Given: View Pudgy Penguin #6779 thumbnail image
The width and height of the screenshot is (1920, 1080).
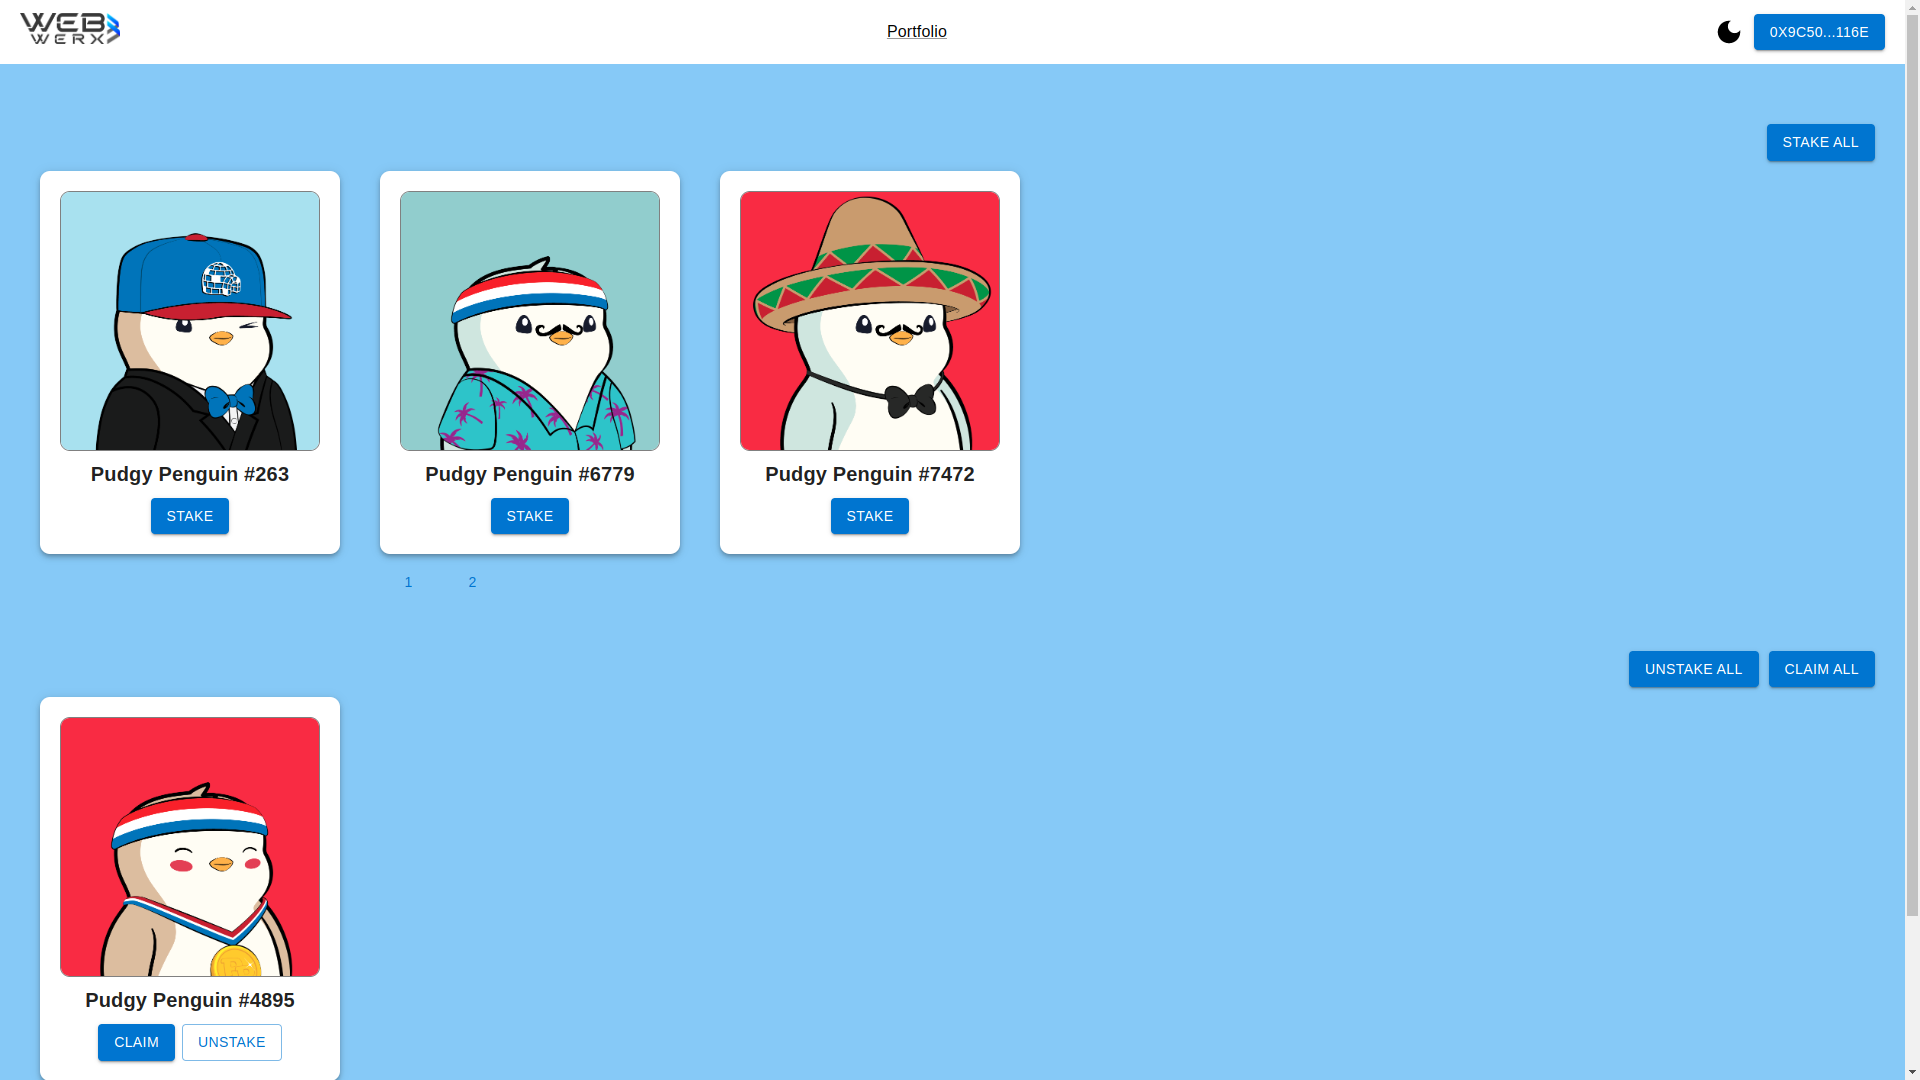Looking at the screenshot, I should 529,320.
